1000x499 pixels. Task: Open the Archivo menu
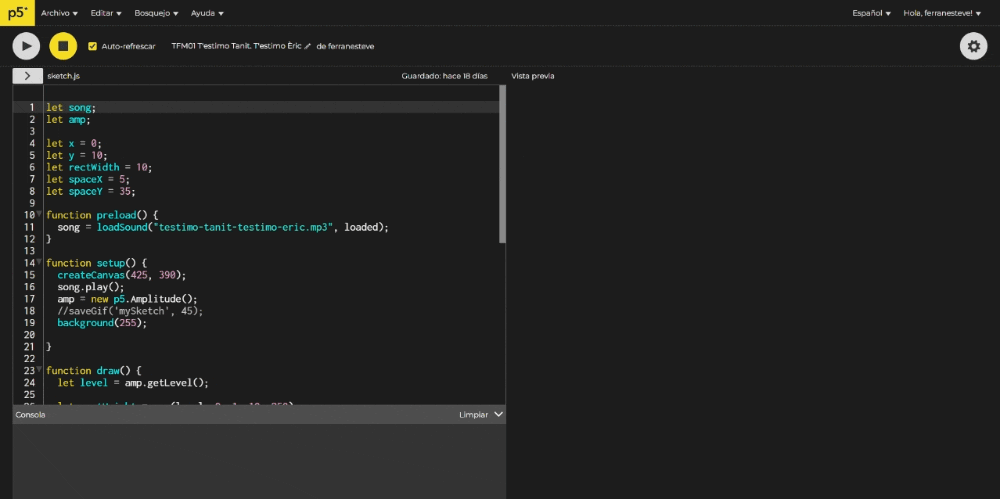point(59,13)
